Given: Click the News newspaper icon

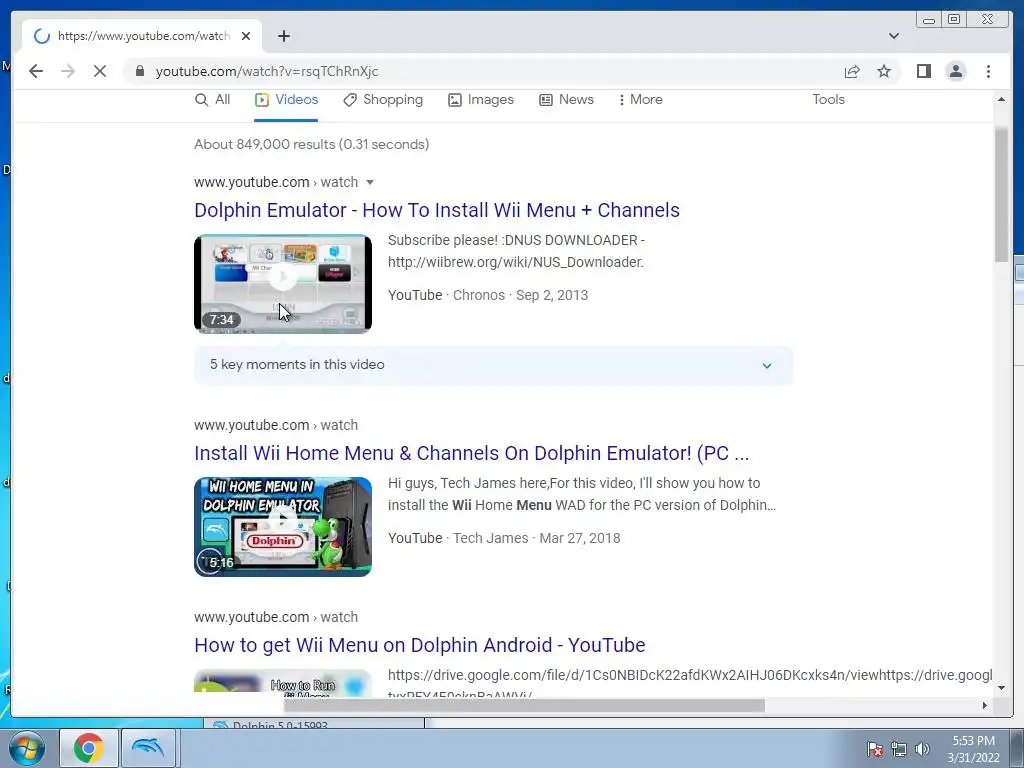Looking at the screenshot, I should coord(545,100).
